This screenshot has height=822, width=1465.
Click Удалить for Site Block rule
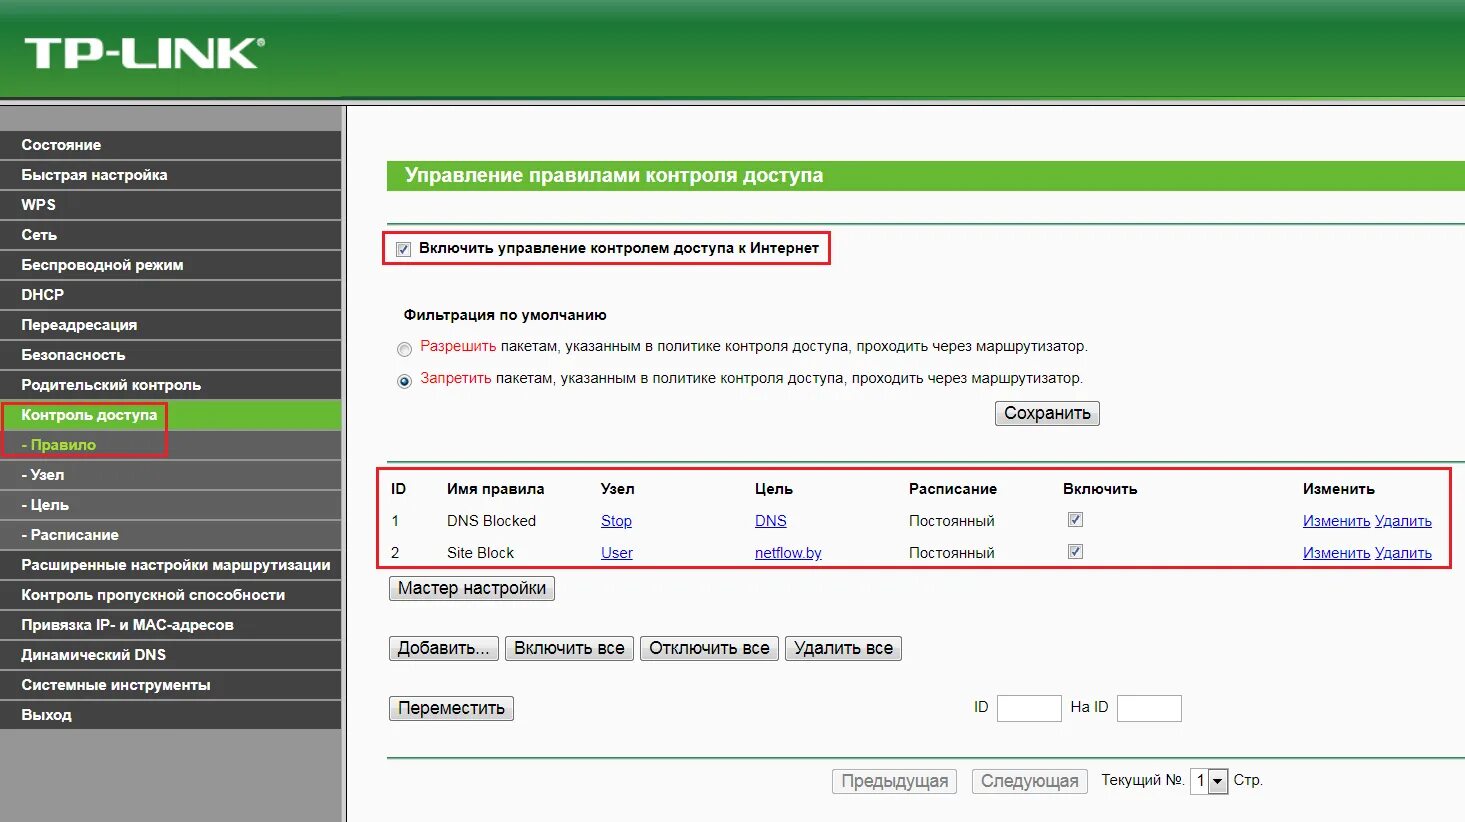(1403, 553)
